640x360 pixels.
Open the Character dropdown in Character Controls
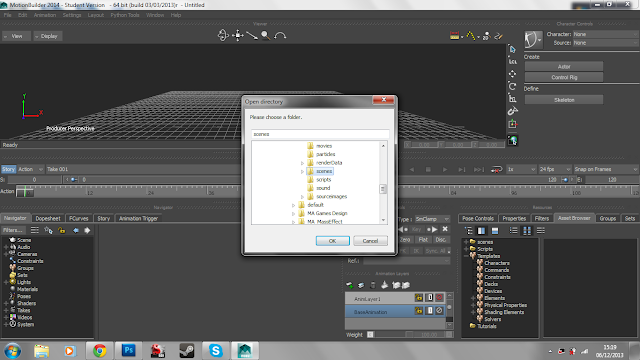[605, 34]
